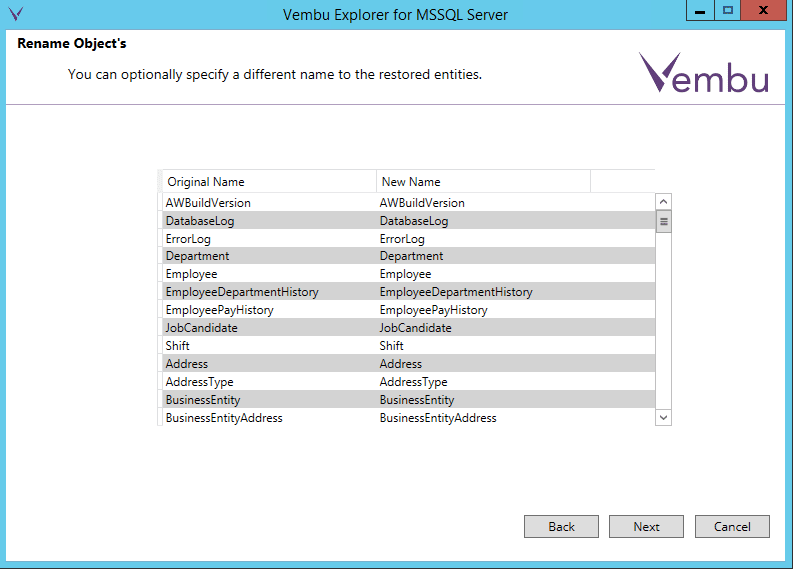Viewport: 793px width, 569px height.
Task: Click the Vembu logo in the header
Action: pyautogui.click(x=703, y=73)
